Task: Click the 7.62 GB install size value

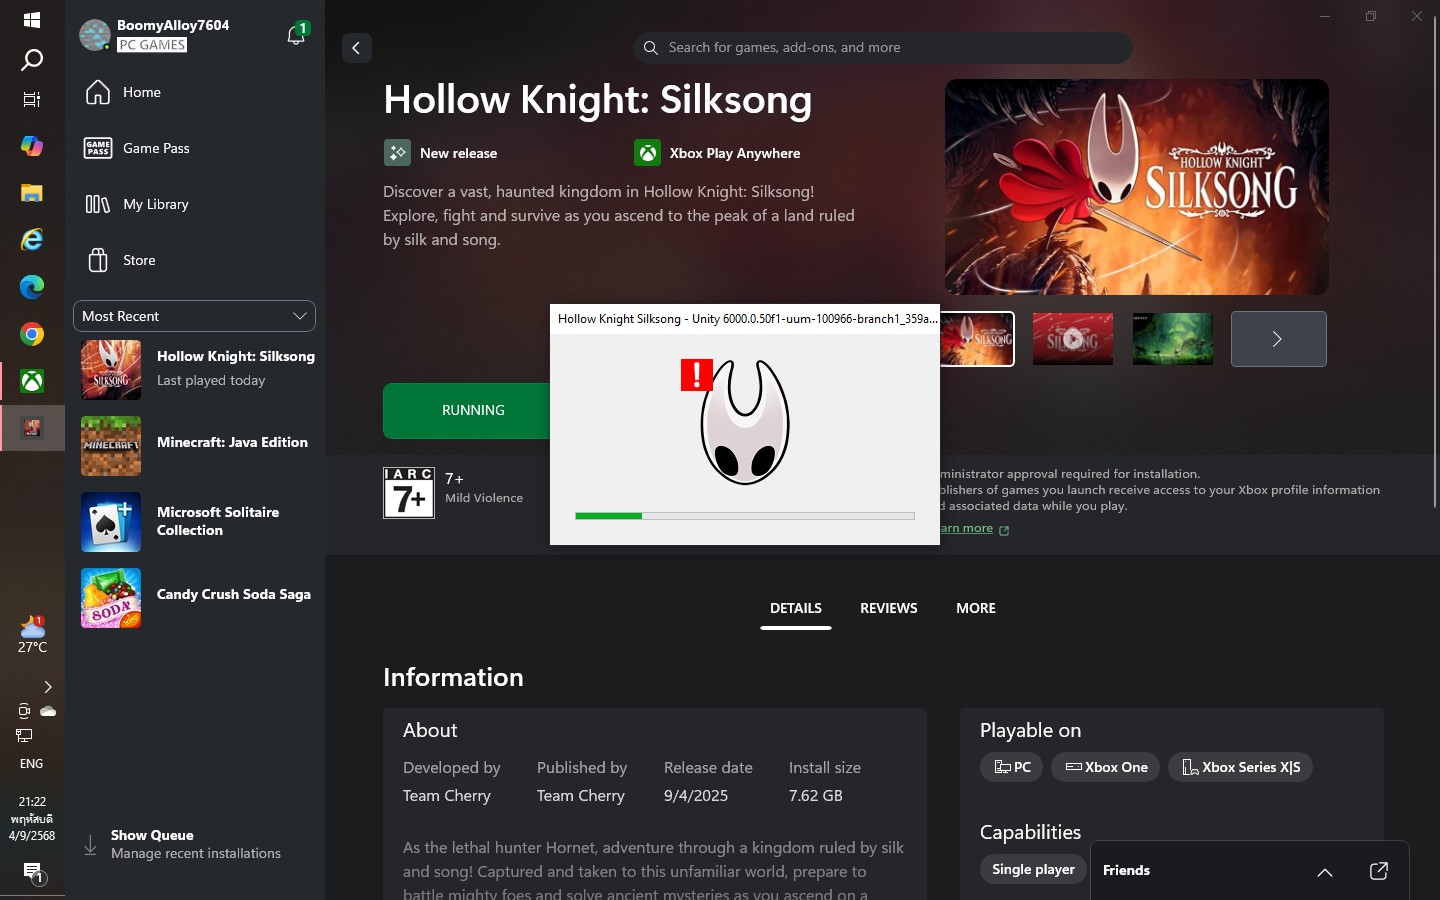Action: pyautogui.click(x=816, y=796)
